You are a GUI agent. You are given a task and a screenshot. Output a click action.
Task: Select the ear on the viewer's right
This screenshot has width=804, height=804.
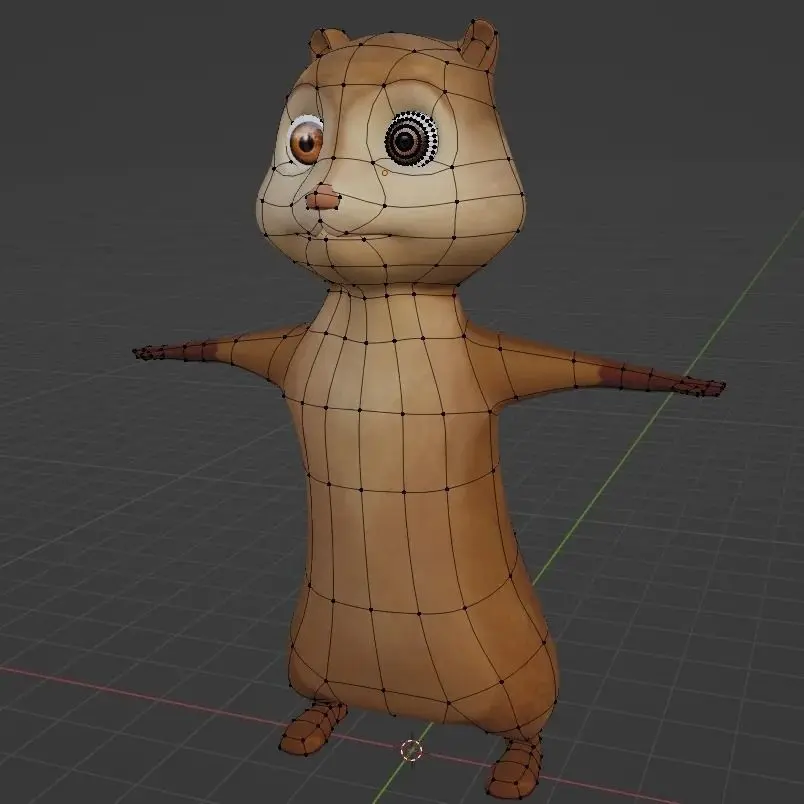coord(479,44)
